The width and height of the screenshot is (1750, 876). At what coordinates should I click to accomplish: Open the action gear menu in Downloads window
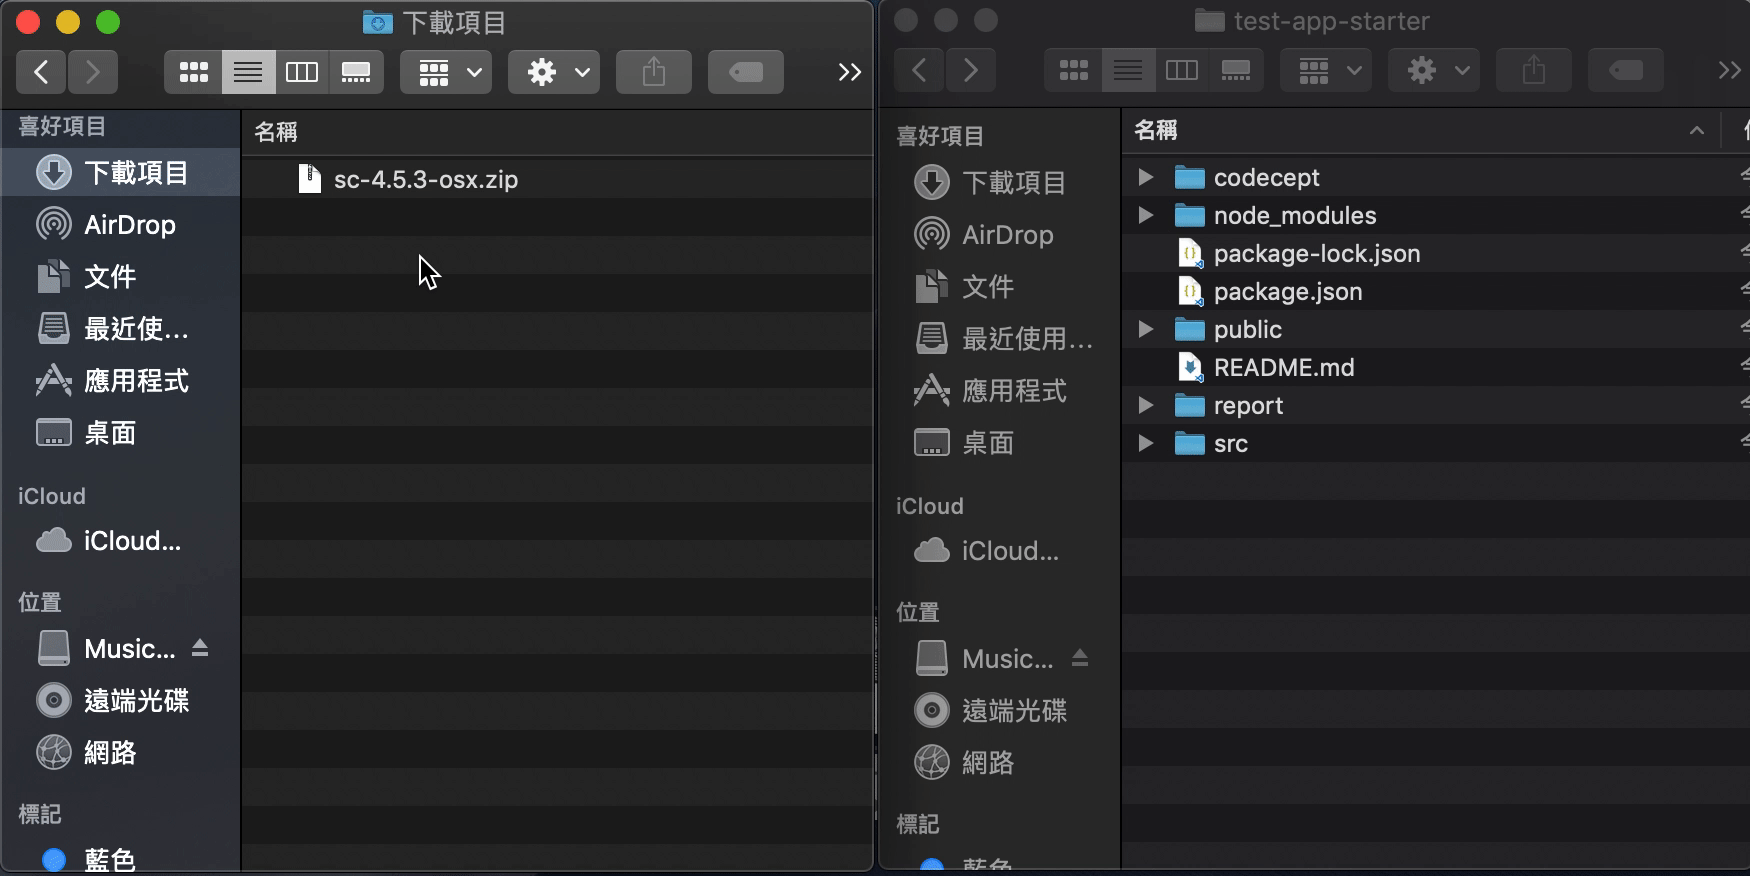point(554,72)
